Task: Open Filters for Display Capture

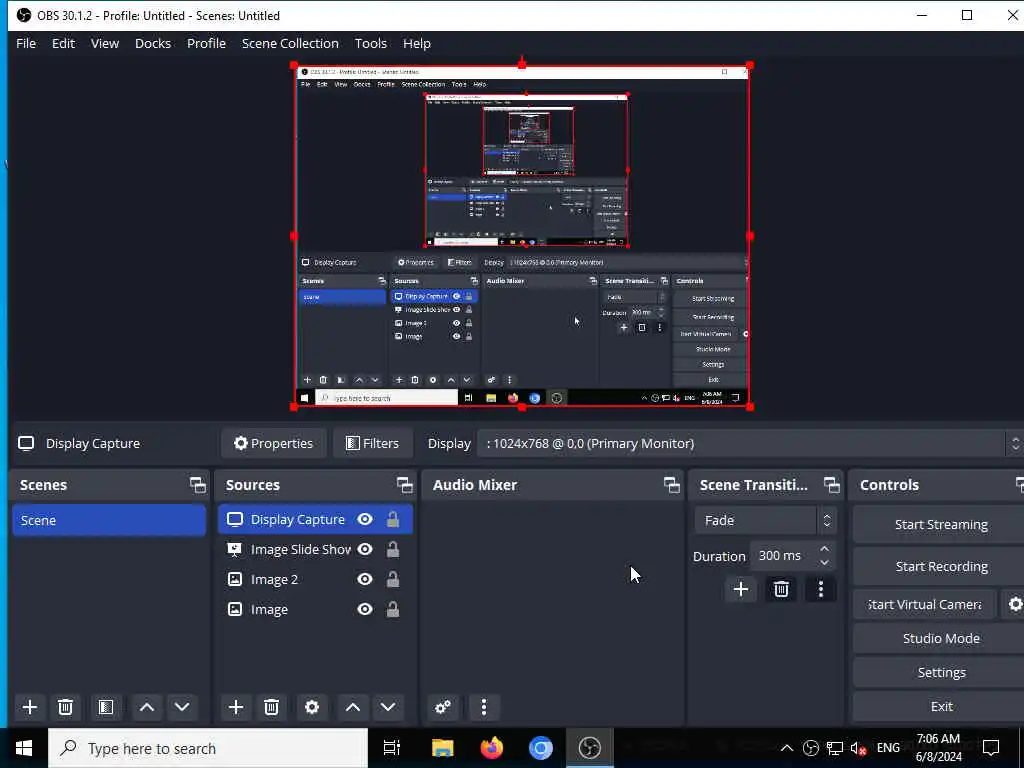Action: (372, 443)
